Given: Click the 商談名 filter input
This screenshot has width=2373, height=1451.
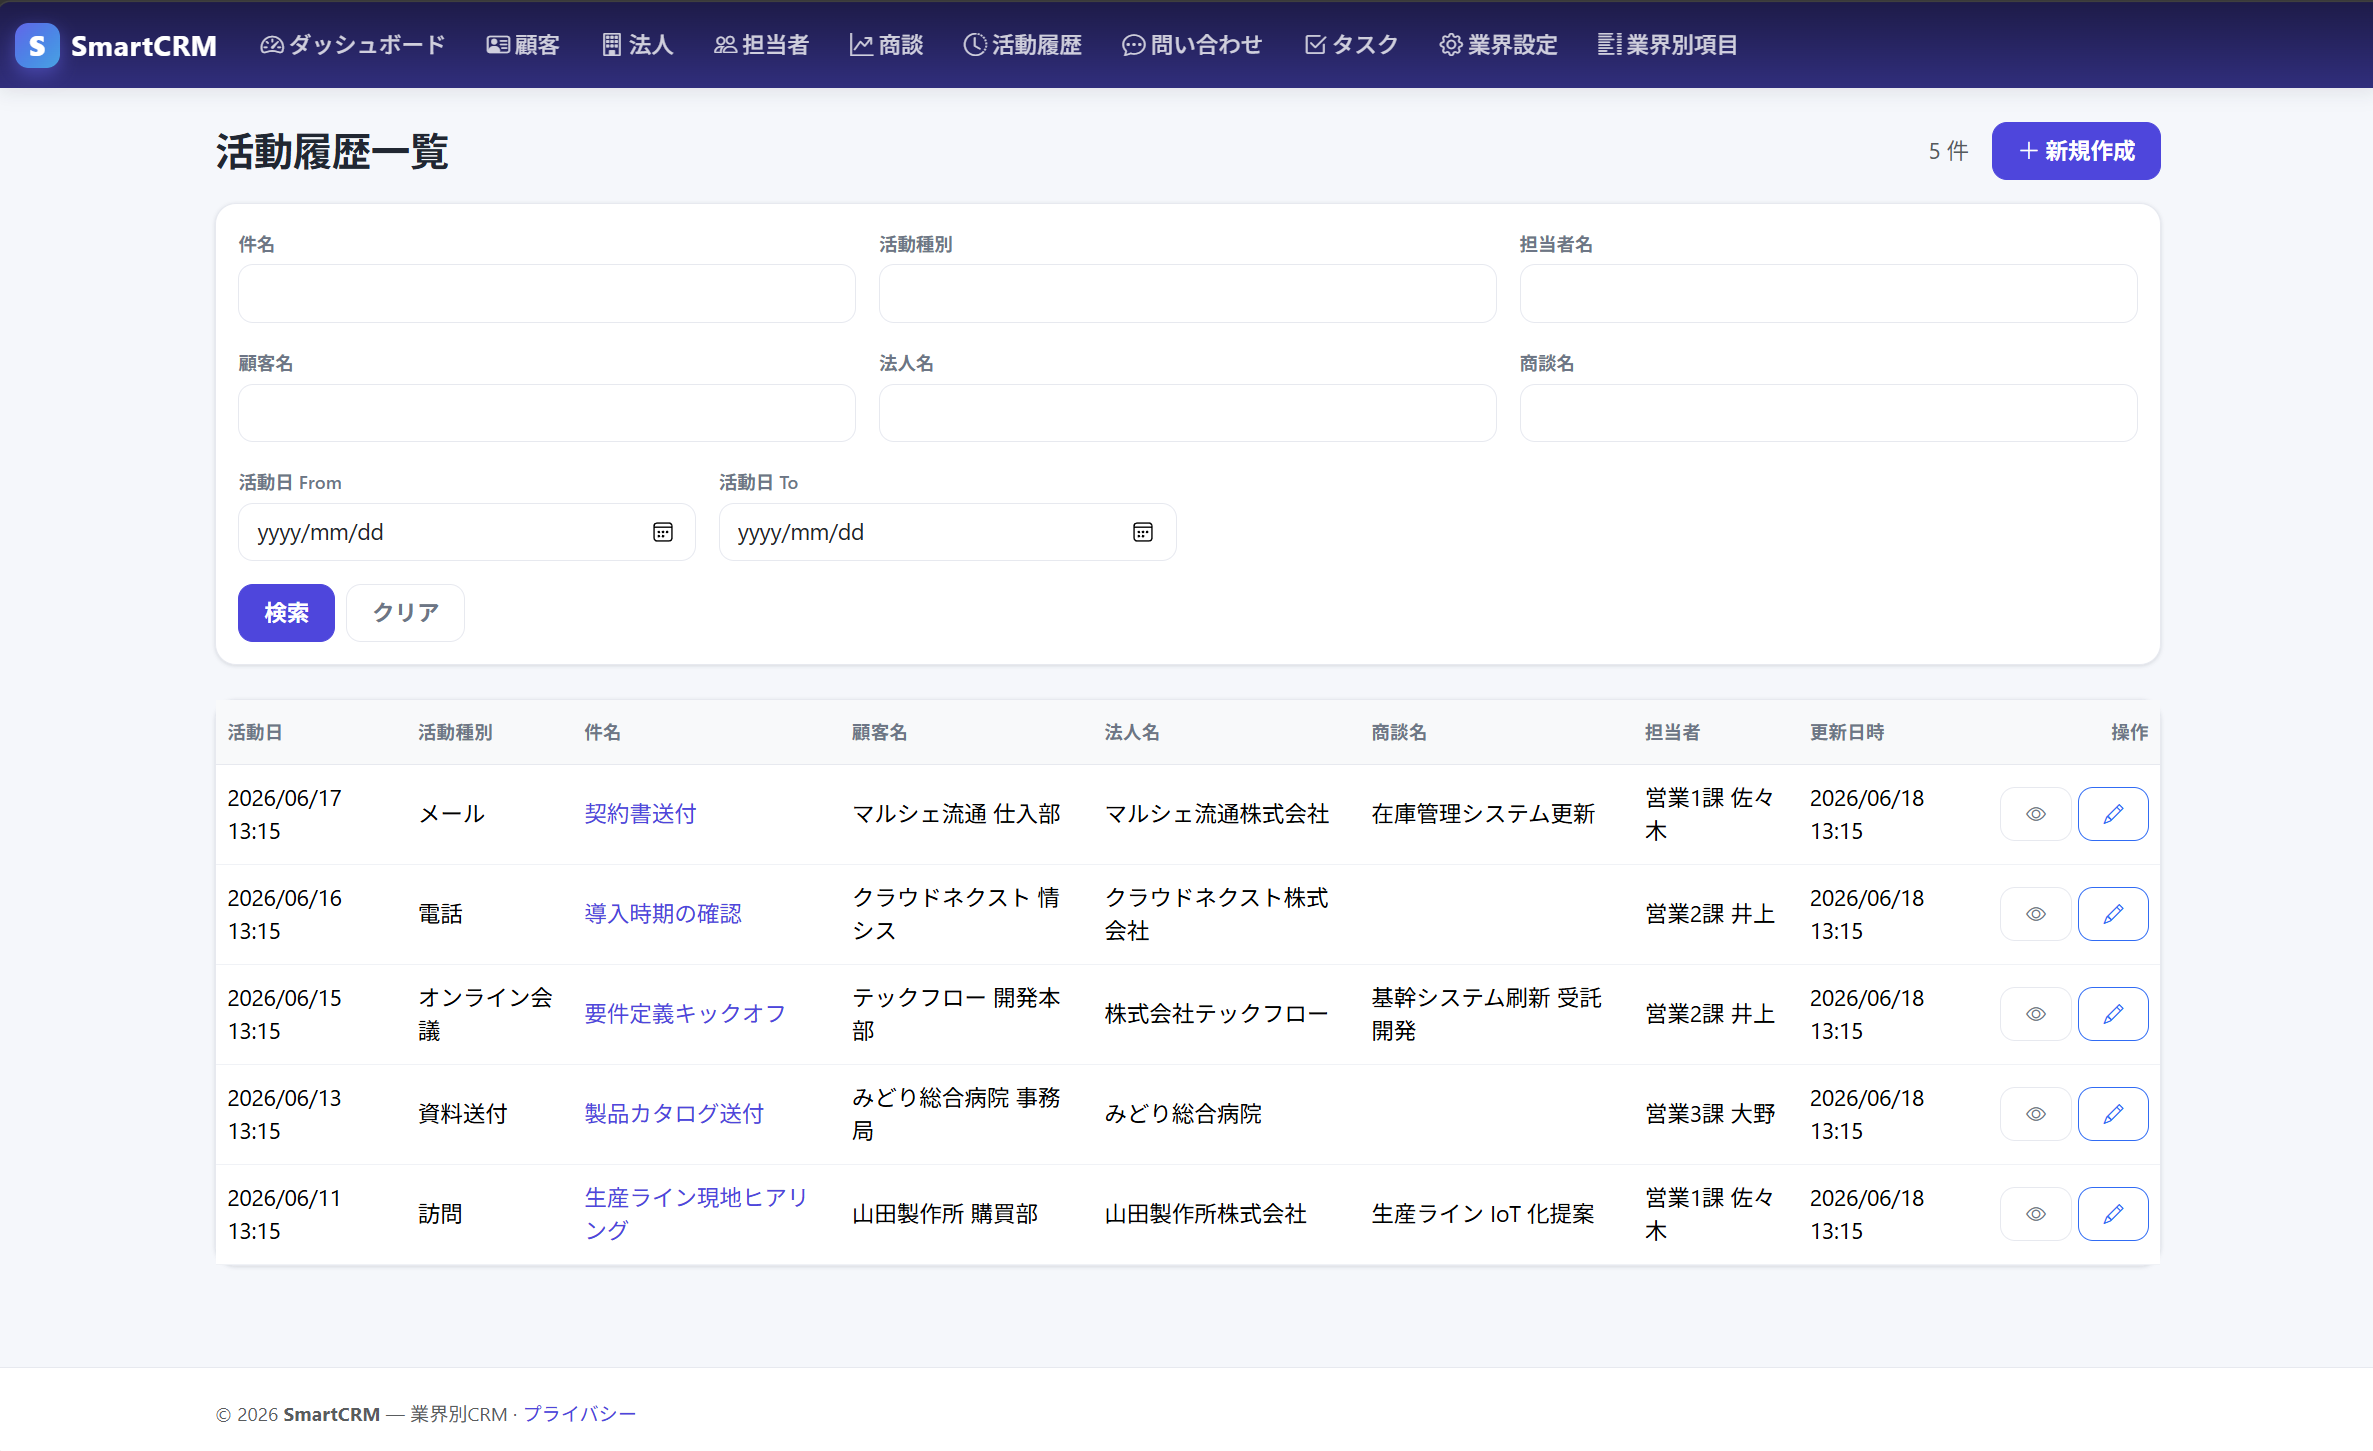Looking at the screenshot, I should 1828,413.
